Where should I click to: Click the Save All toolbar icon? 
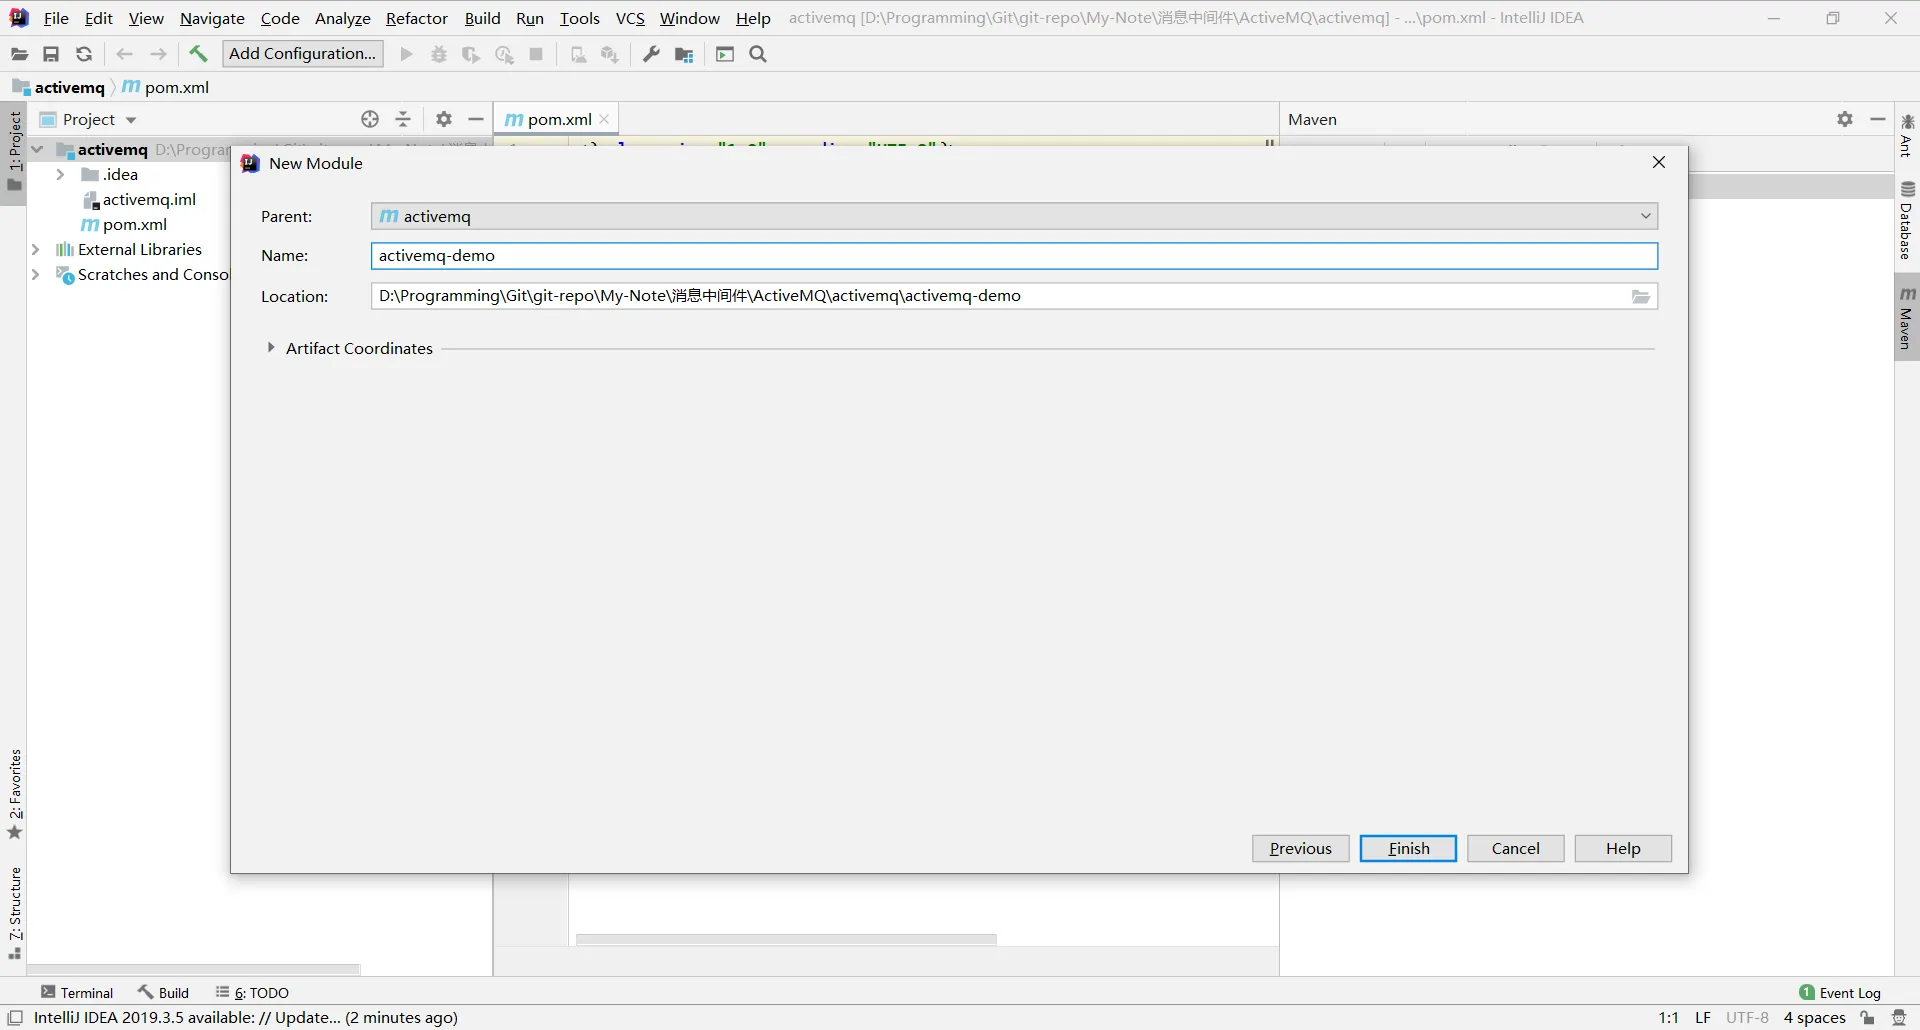point(51,54)
